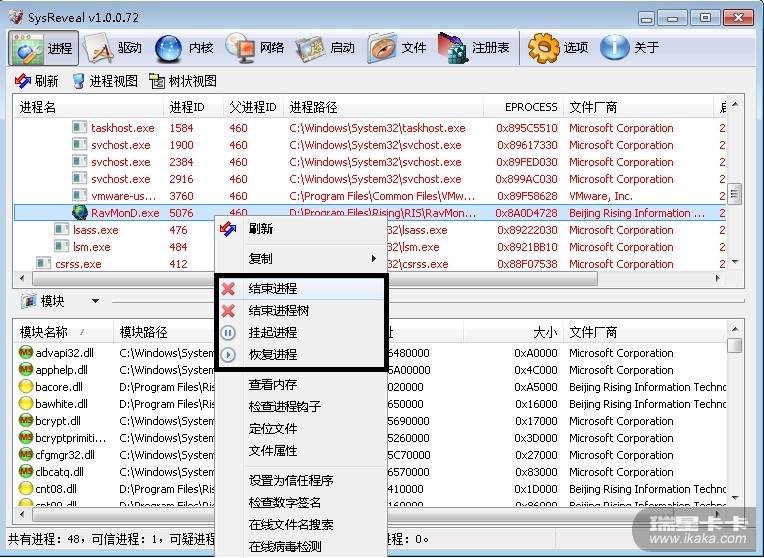Choose 文件属性 in the context menu
The width and height of the screenshot is (764, 558).
pos(299,451)
